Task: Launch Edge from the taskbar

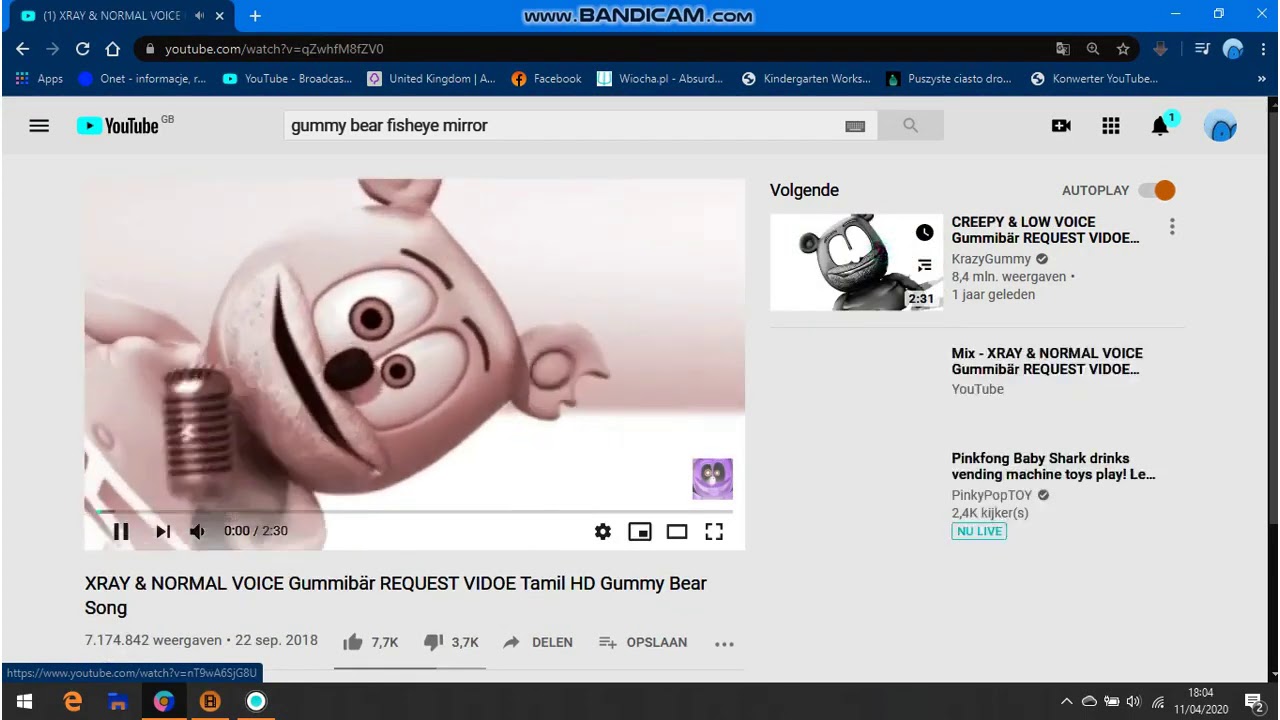Action: (x=72, y=701)
